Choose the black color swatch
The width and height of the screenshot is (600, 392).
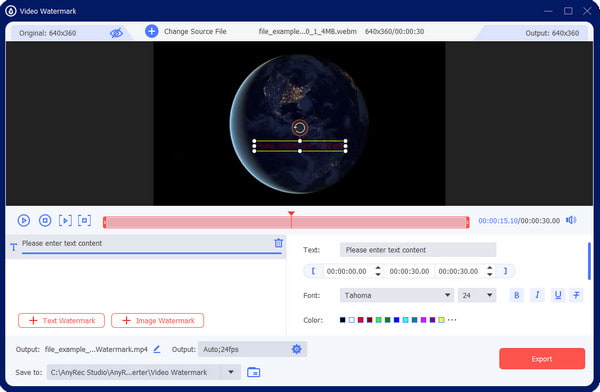click(x=342, y=320)
